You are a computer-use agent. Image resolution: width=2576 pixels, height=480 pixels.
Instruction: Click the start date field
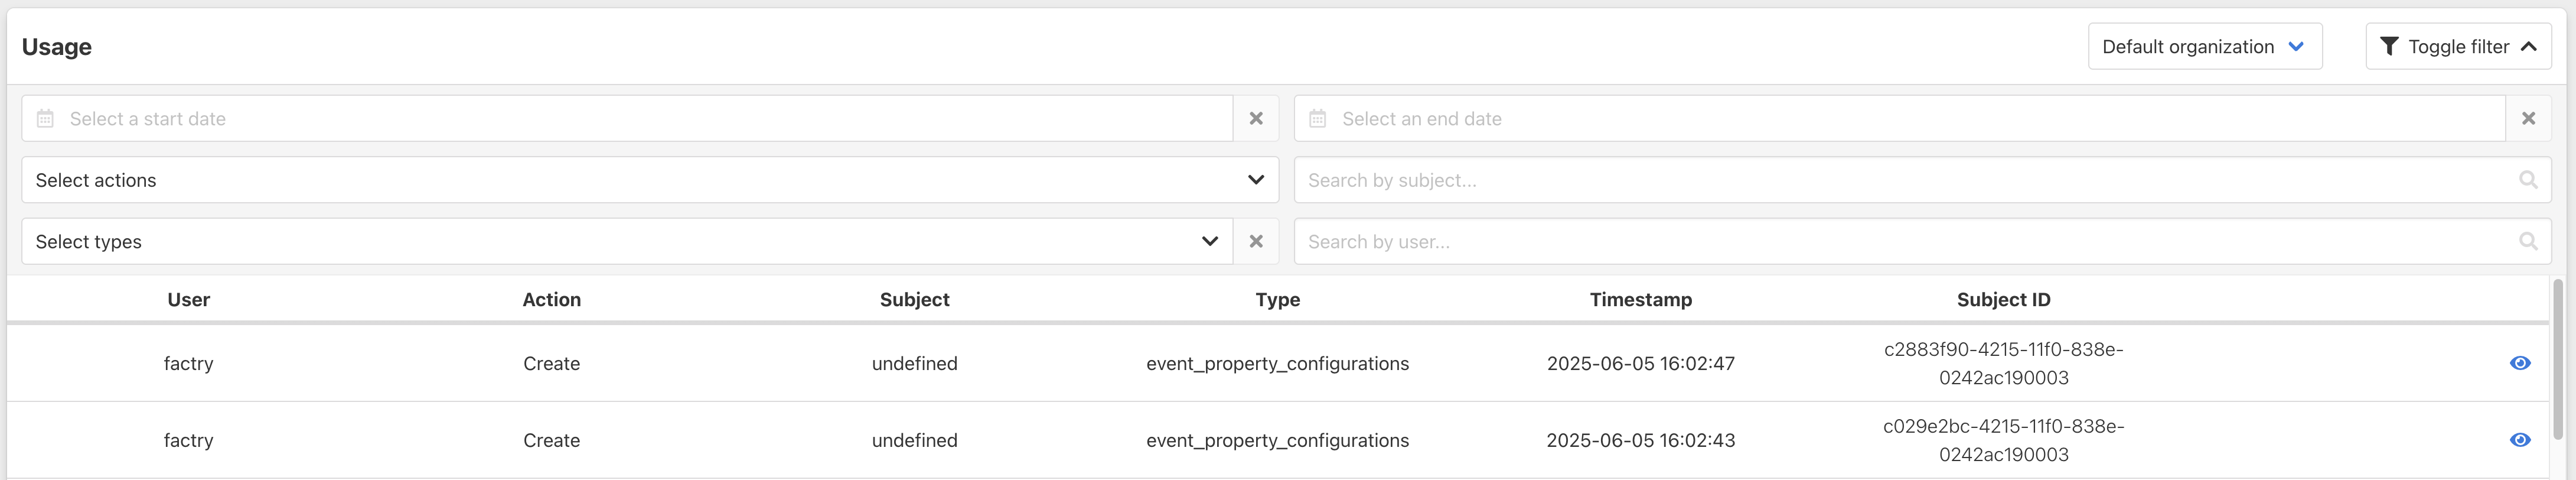pyautogui.click(x=627, y=118)
